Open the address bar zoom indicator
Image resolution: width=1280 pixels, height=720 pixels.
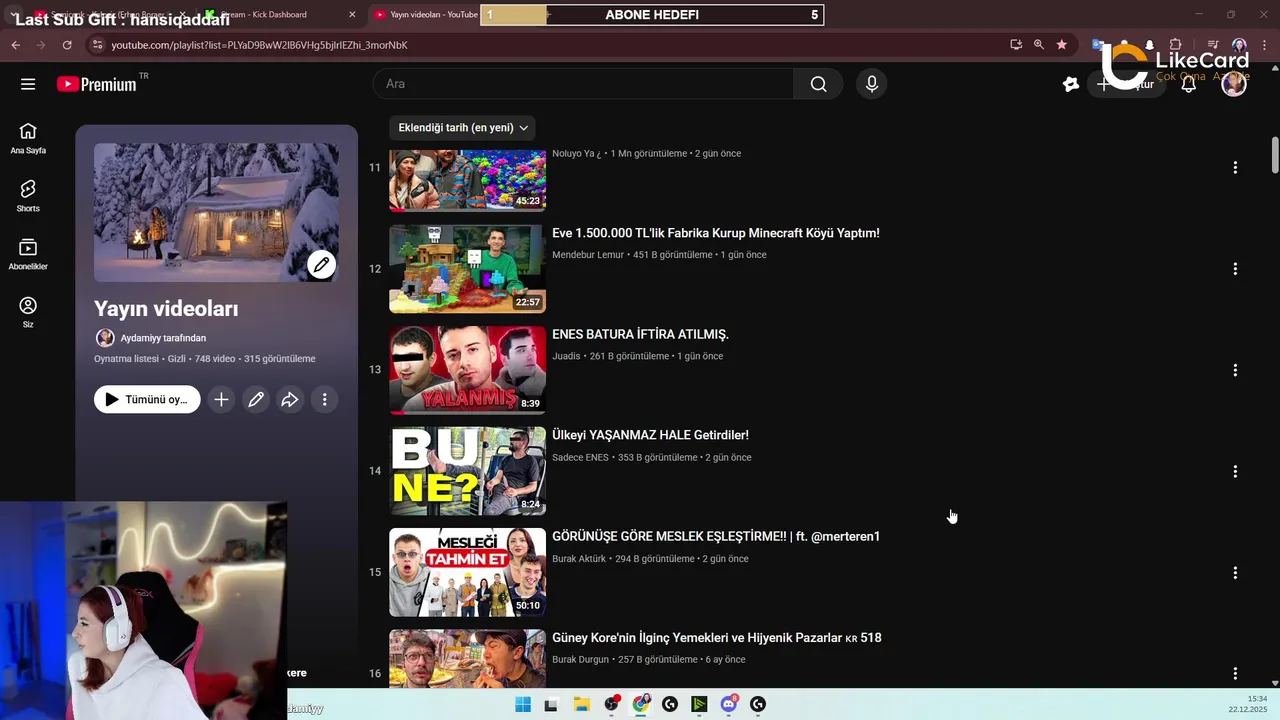(x=1039, y=45)
